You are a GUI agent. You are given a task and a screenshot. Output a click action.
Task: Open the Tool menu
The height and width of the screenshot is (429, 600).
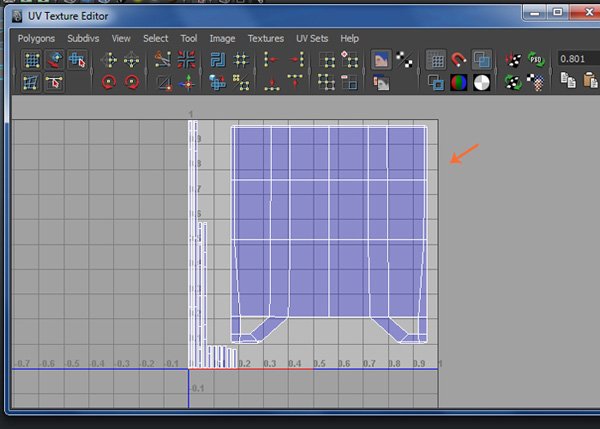click(x=189, y=38)
